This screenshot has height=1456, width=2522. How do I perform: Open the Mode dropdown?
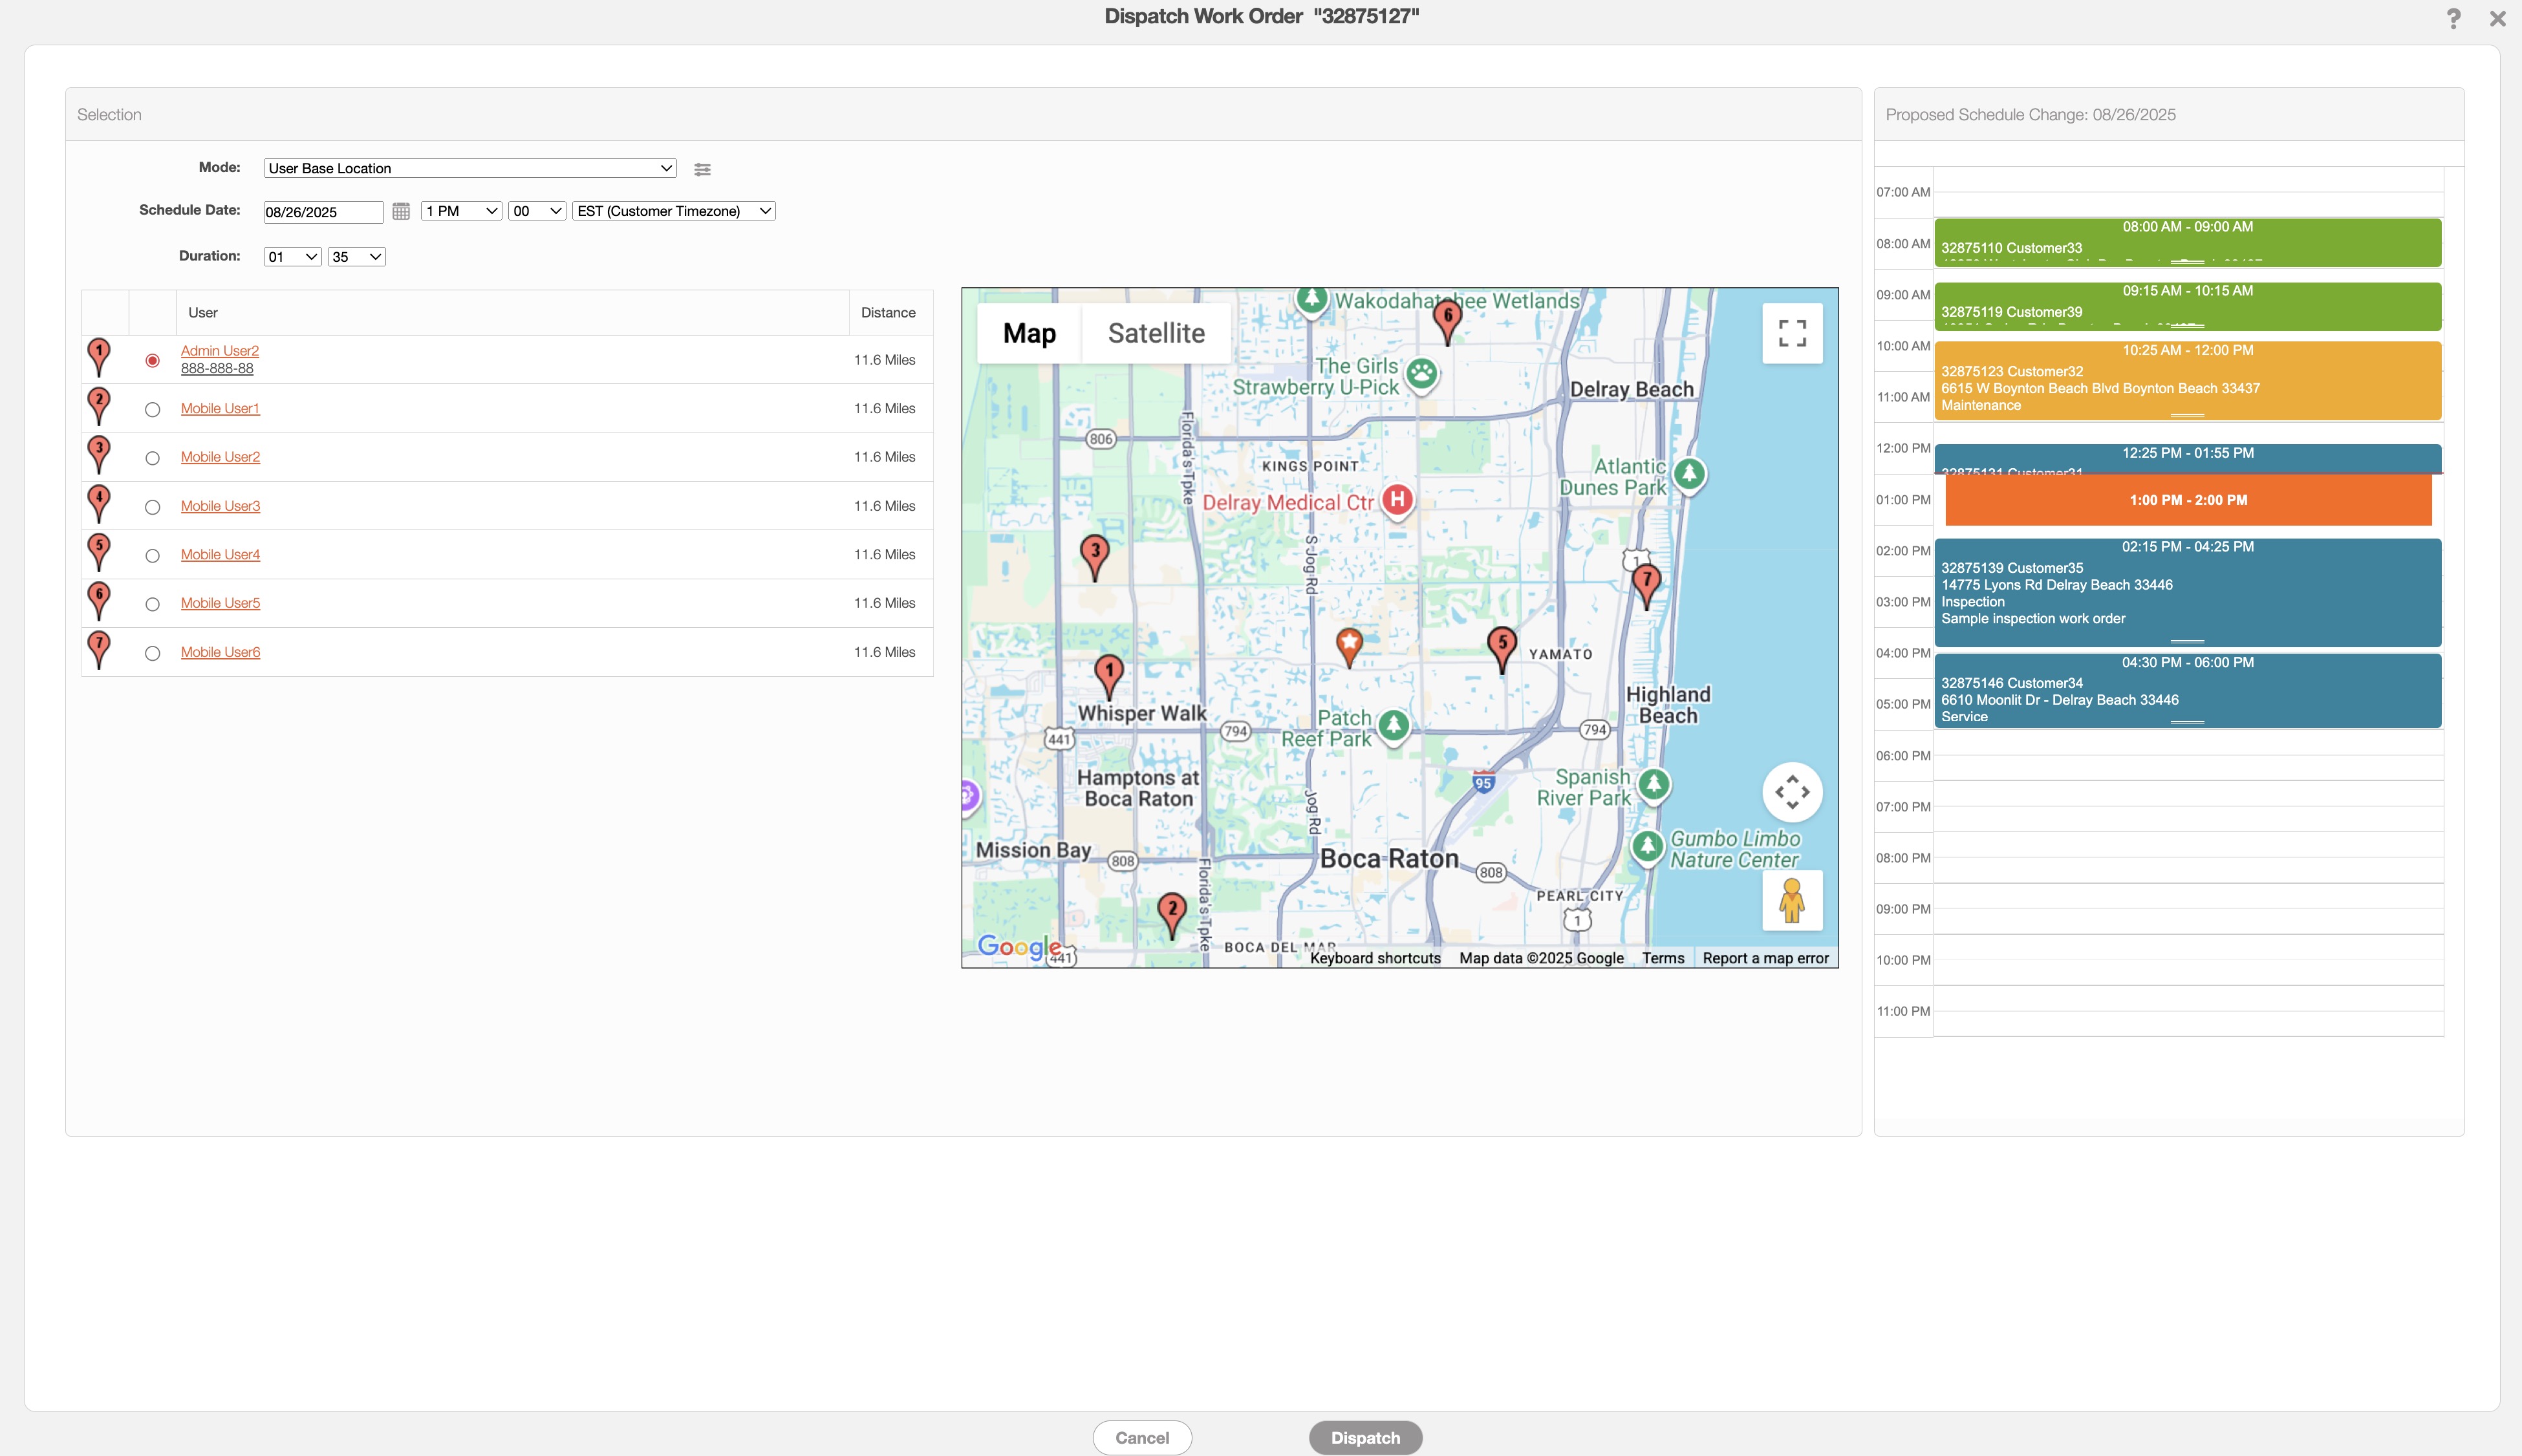pos(469,168)
